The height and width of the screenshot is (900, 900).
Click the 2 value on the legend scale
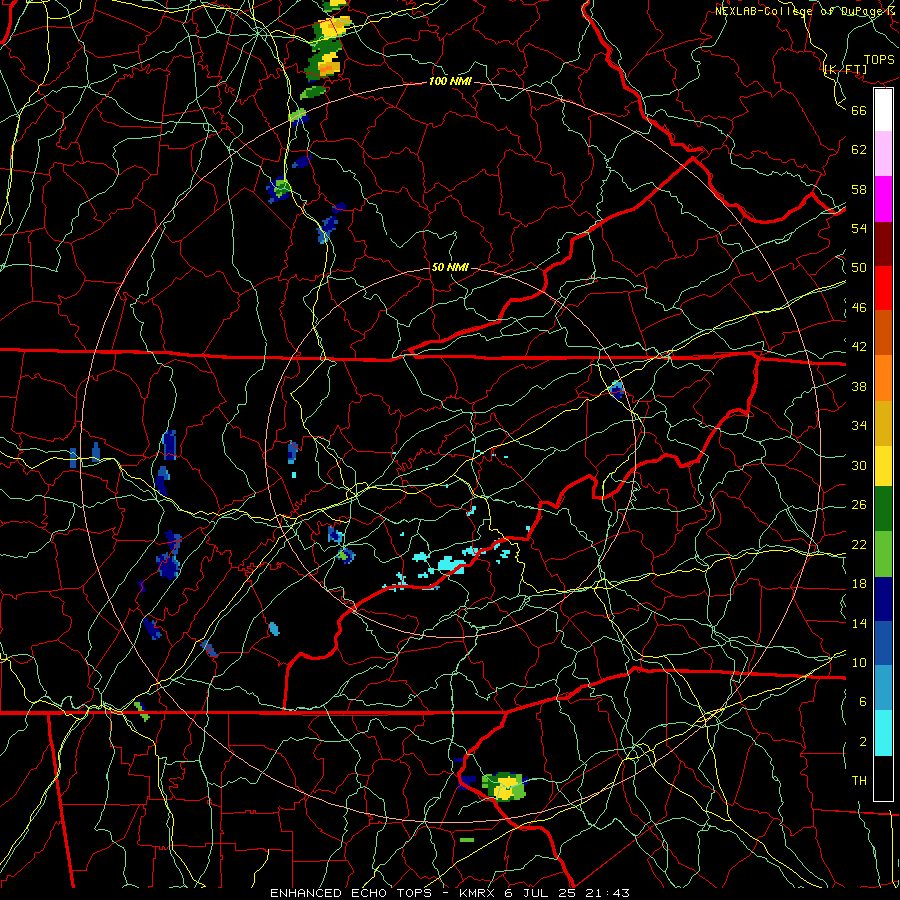tap(862, 742)
